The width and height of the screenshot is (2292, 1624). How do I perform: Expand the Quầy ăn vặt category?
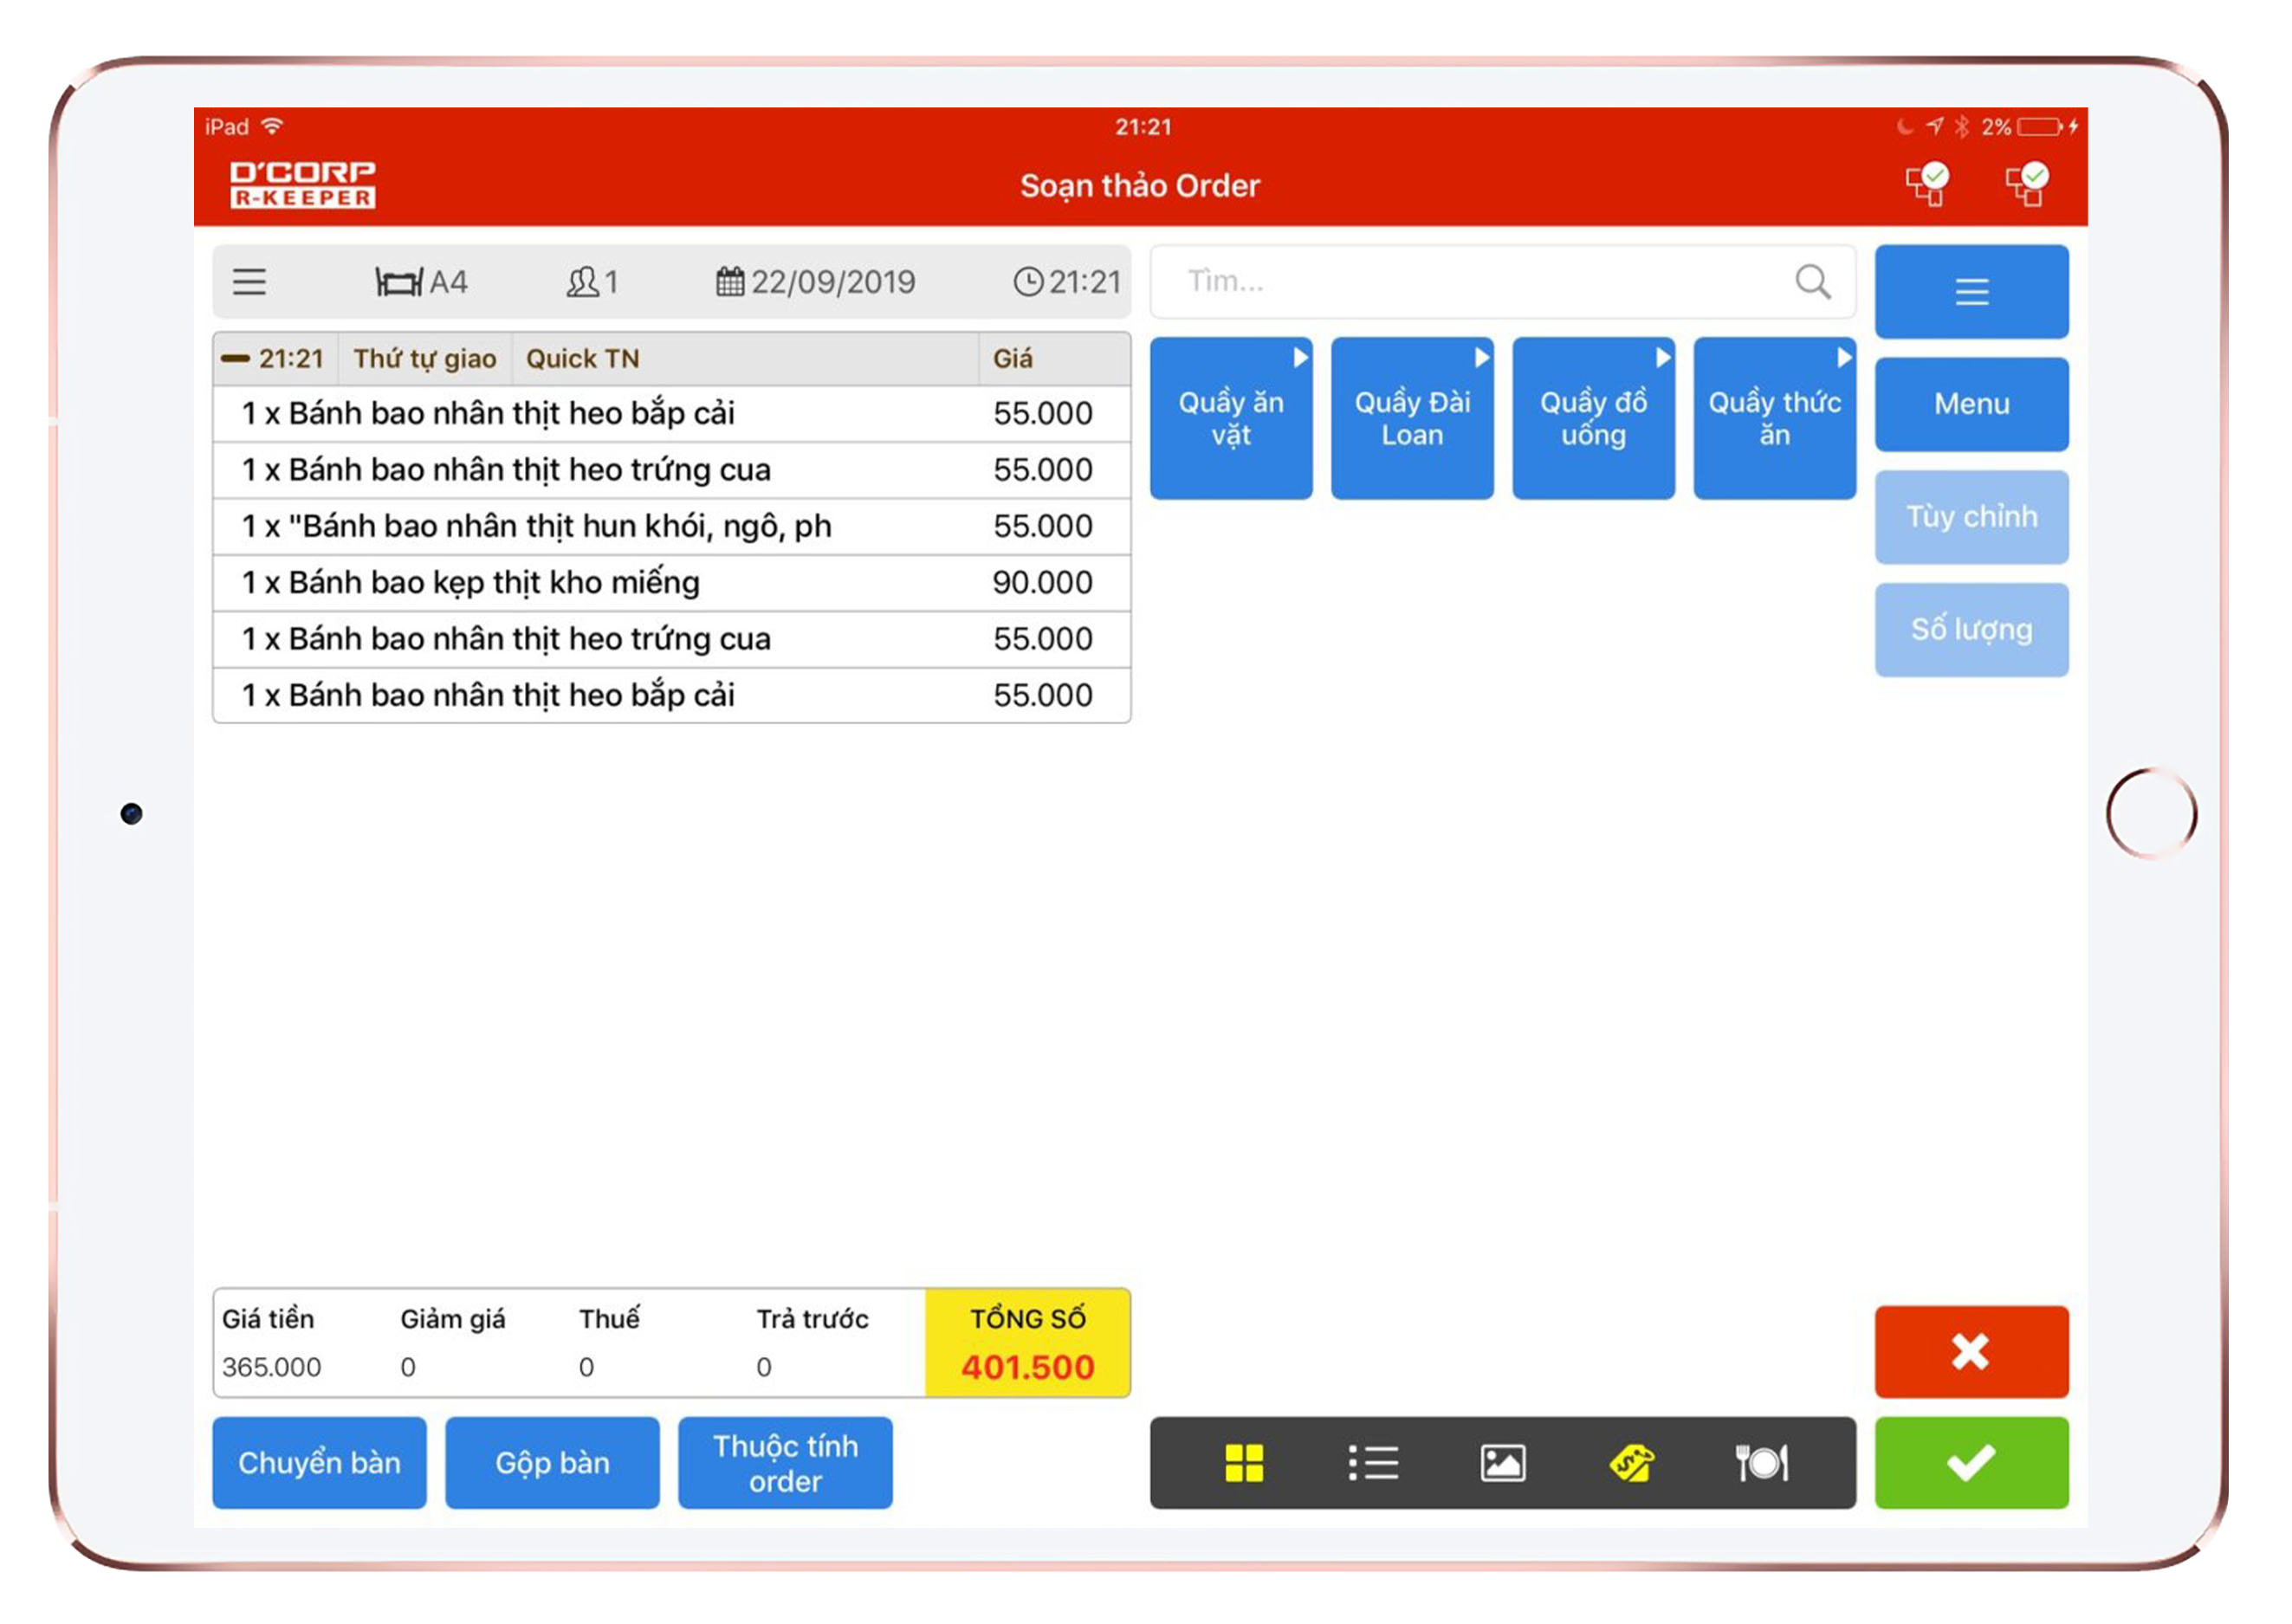[1230, 418]
